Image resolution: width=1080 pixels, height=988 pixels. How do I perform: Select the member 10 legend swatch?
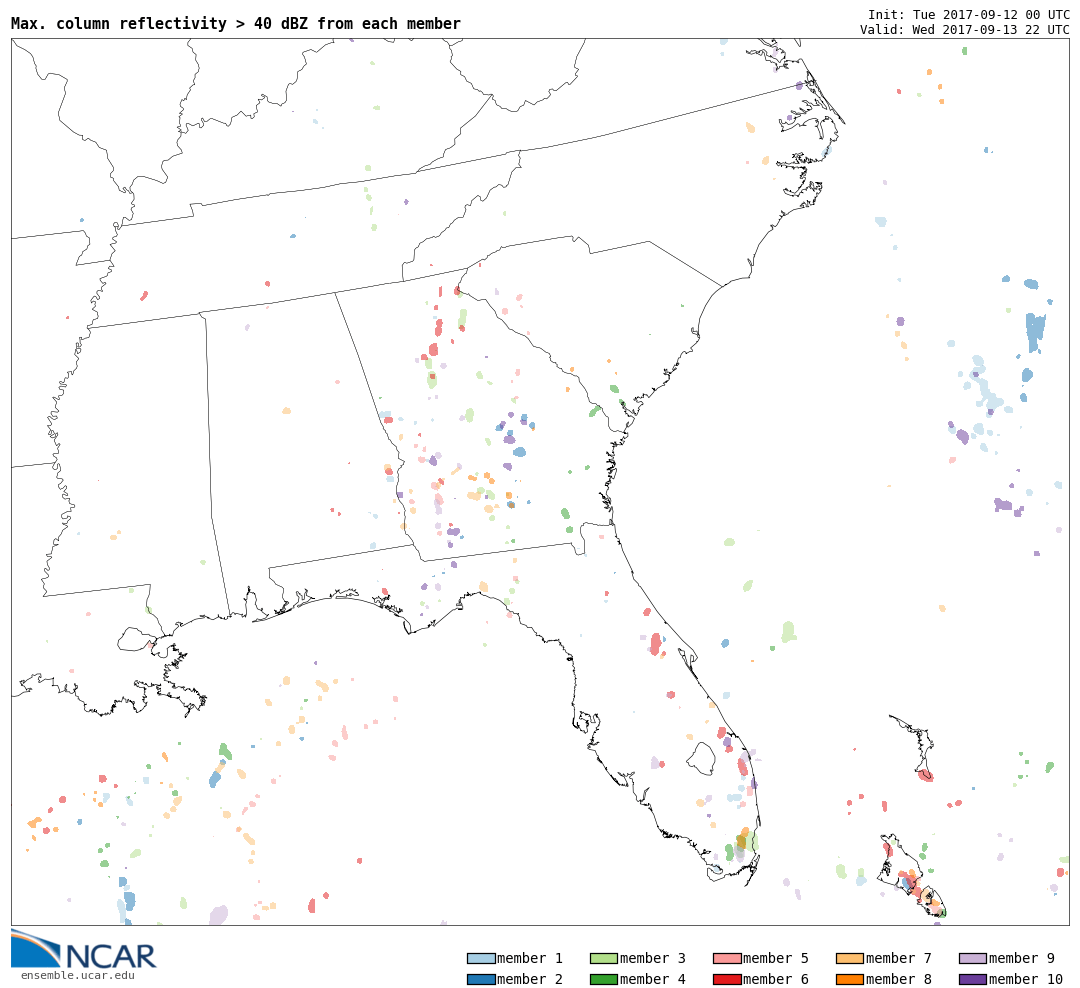click(973, 979)
